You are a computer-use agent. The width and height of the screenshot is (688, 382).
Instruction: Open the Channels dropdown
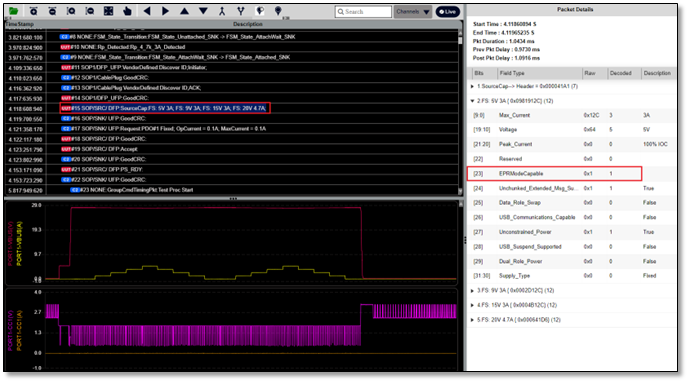pos(413,12)
